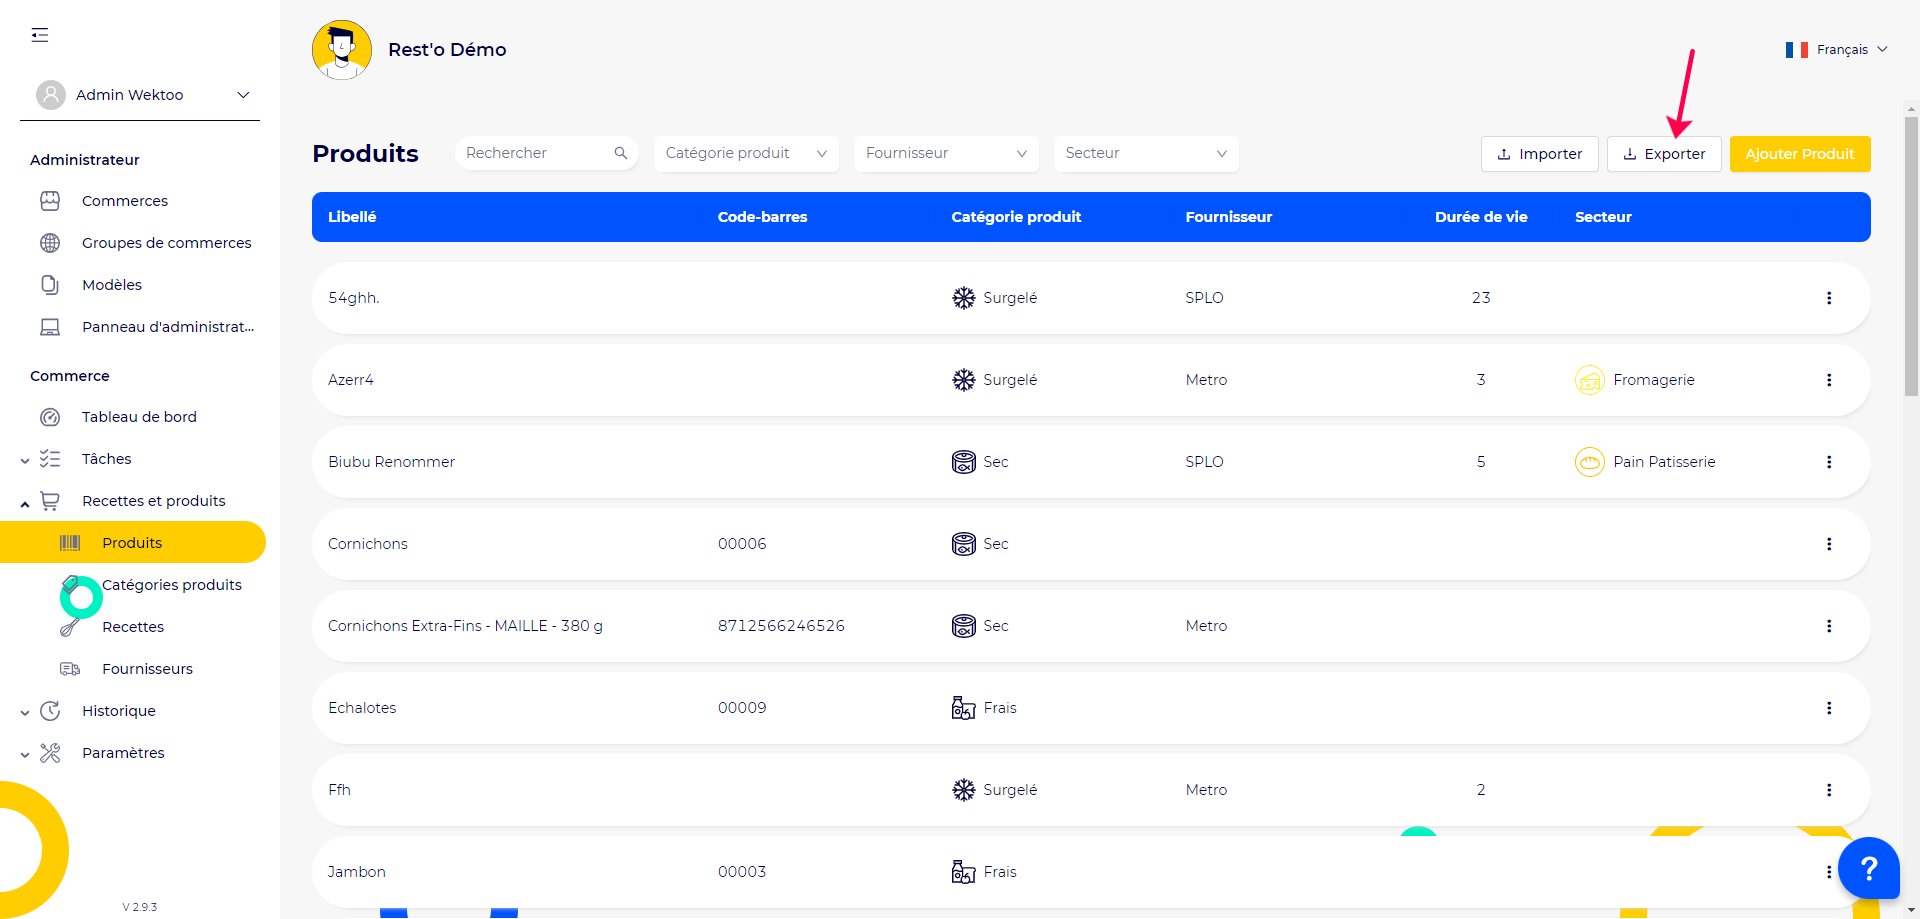Click the Recettes et produits cart icon
Screen dimensions: 1920x919
point(50,501)
